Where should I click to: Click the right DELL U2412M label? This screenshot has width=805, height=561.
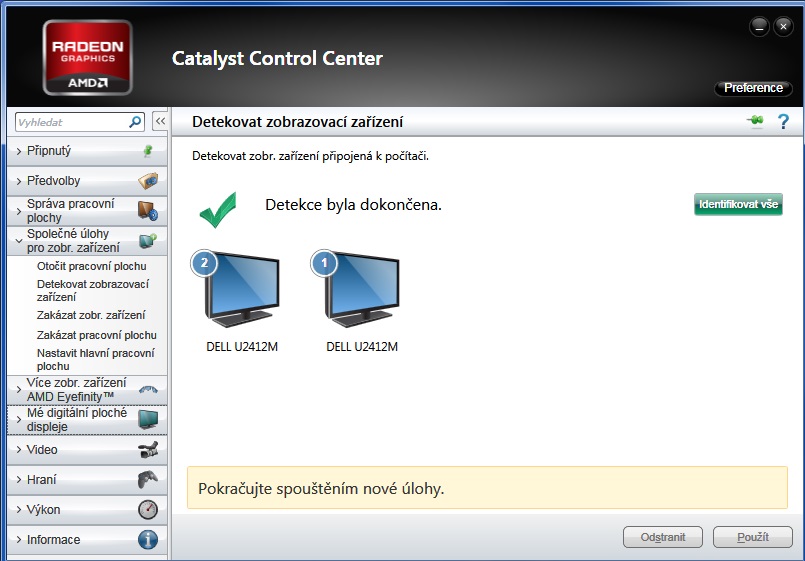[362, 347]
